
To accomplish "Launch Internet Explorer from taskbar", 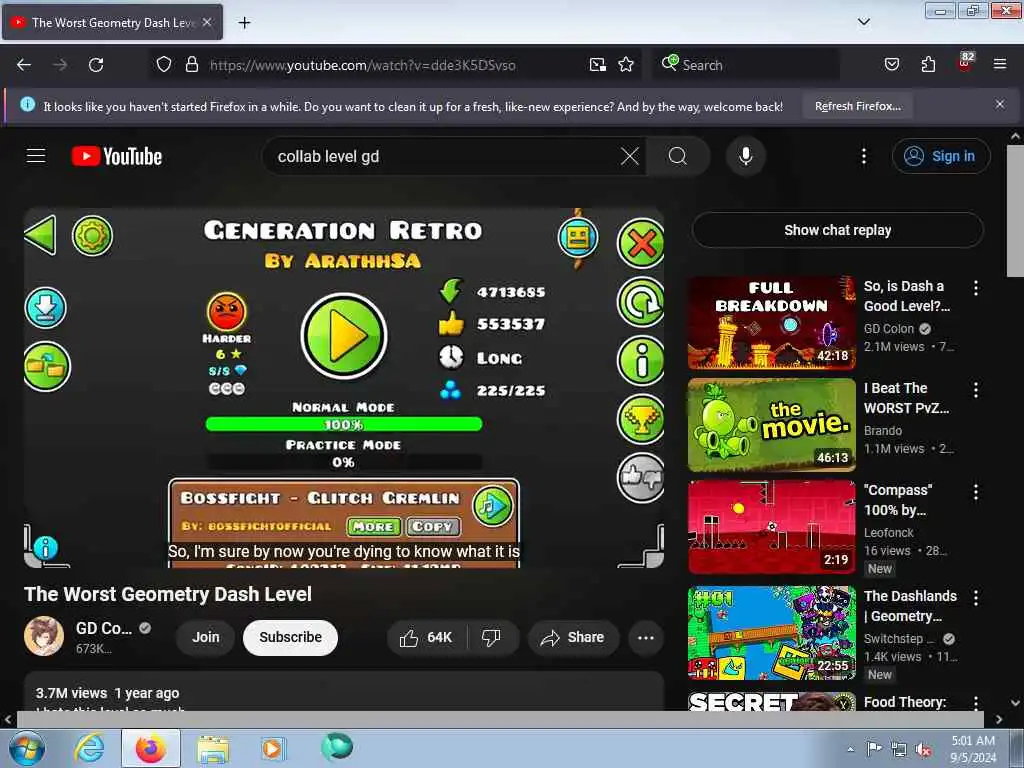I will coord(89,748).
